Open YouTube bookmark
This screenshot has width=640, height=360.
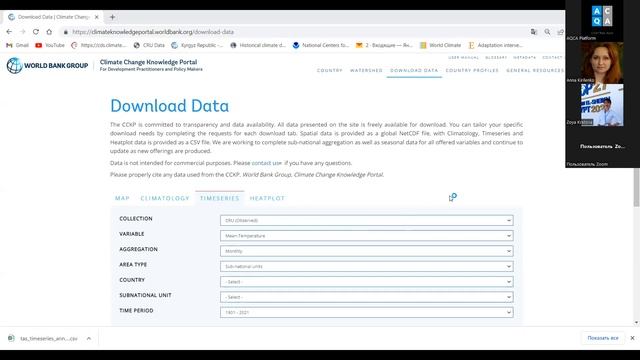click(x=50, y=45)
